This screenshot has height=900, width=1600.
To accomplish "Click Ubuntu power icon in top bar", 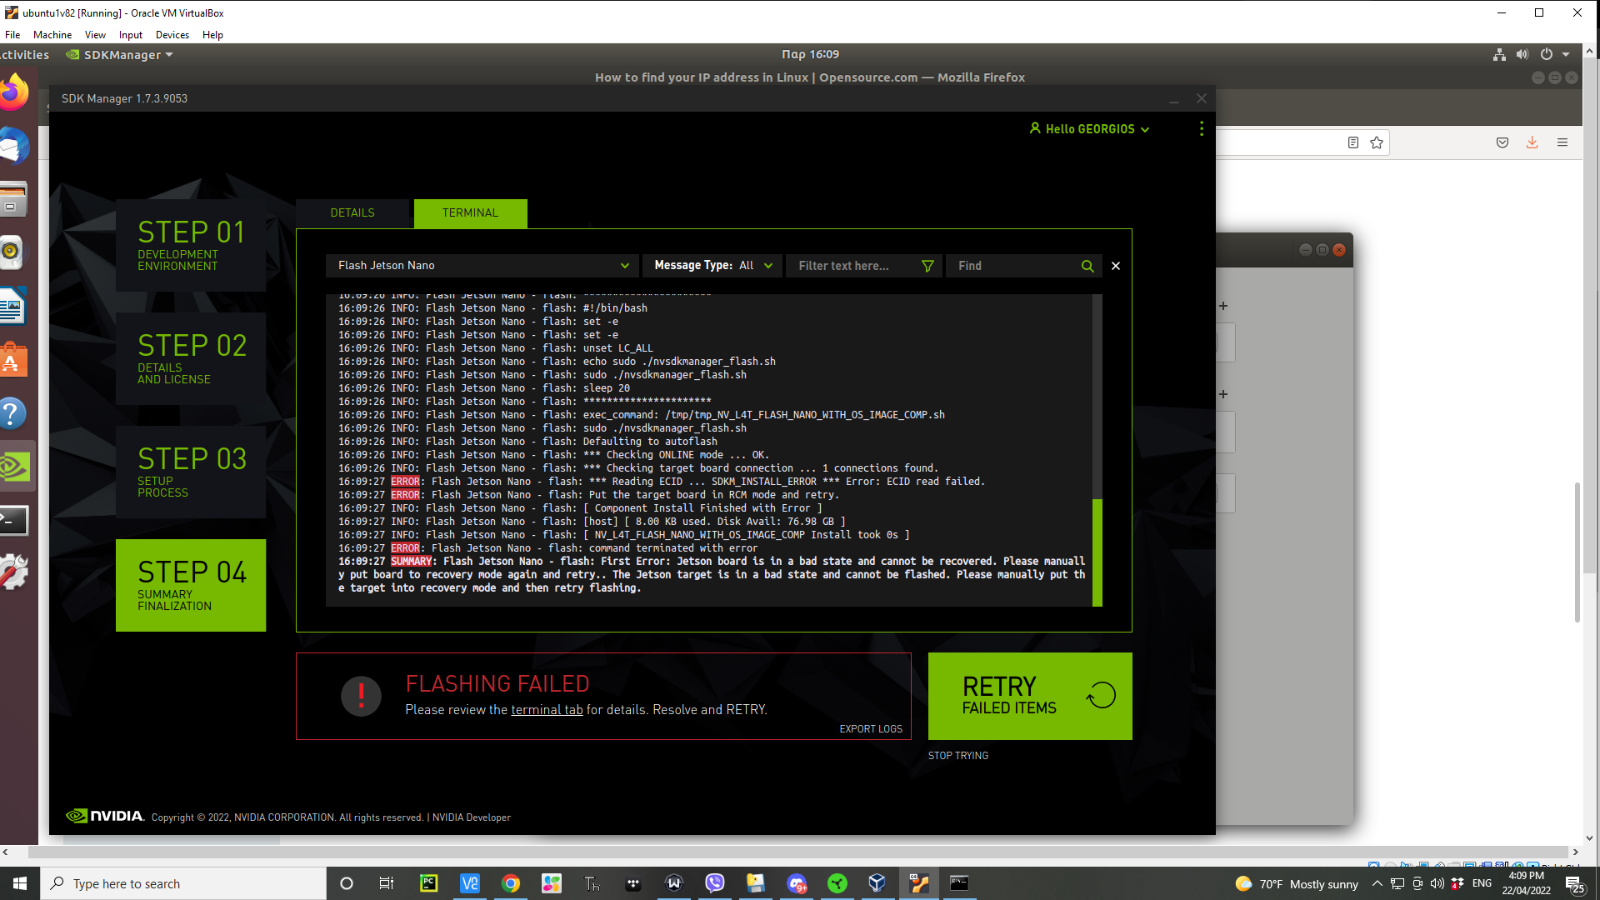I will click(x=1546, y=55).
